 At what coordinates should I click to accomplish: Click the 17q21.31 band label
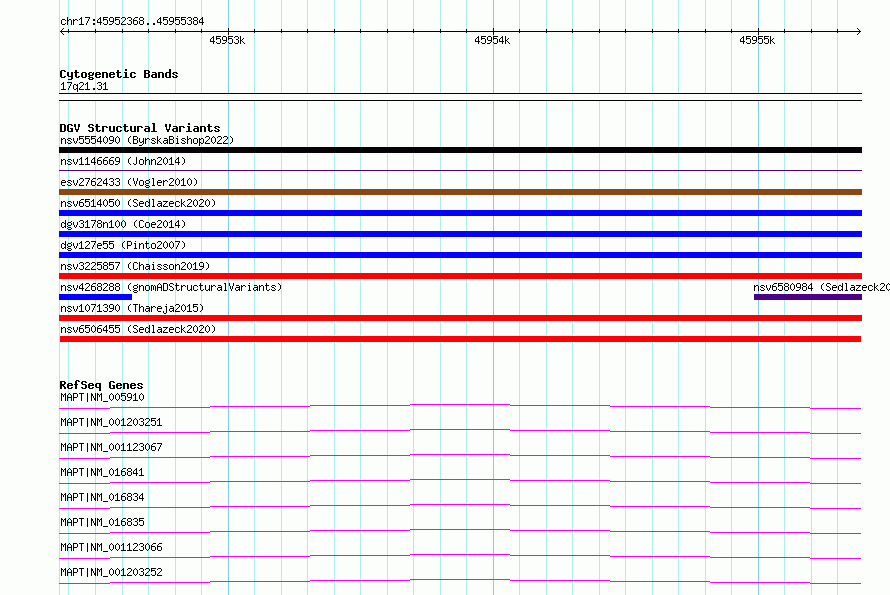[x=84, y=86]
